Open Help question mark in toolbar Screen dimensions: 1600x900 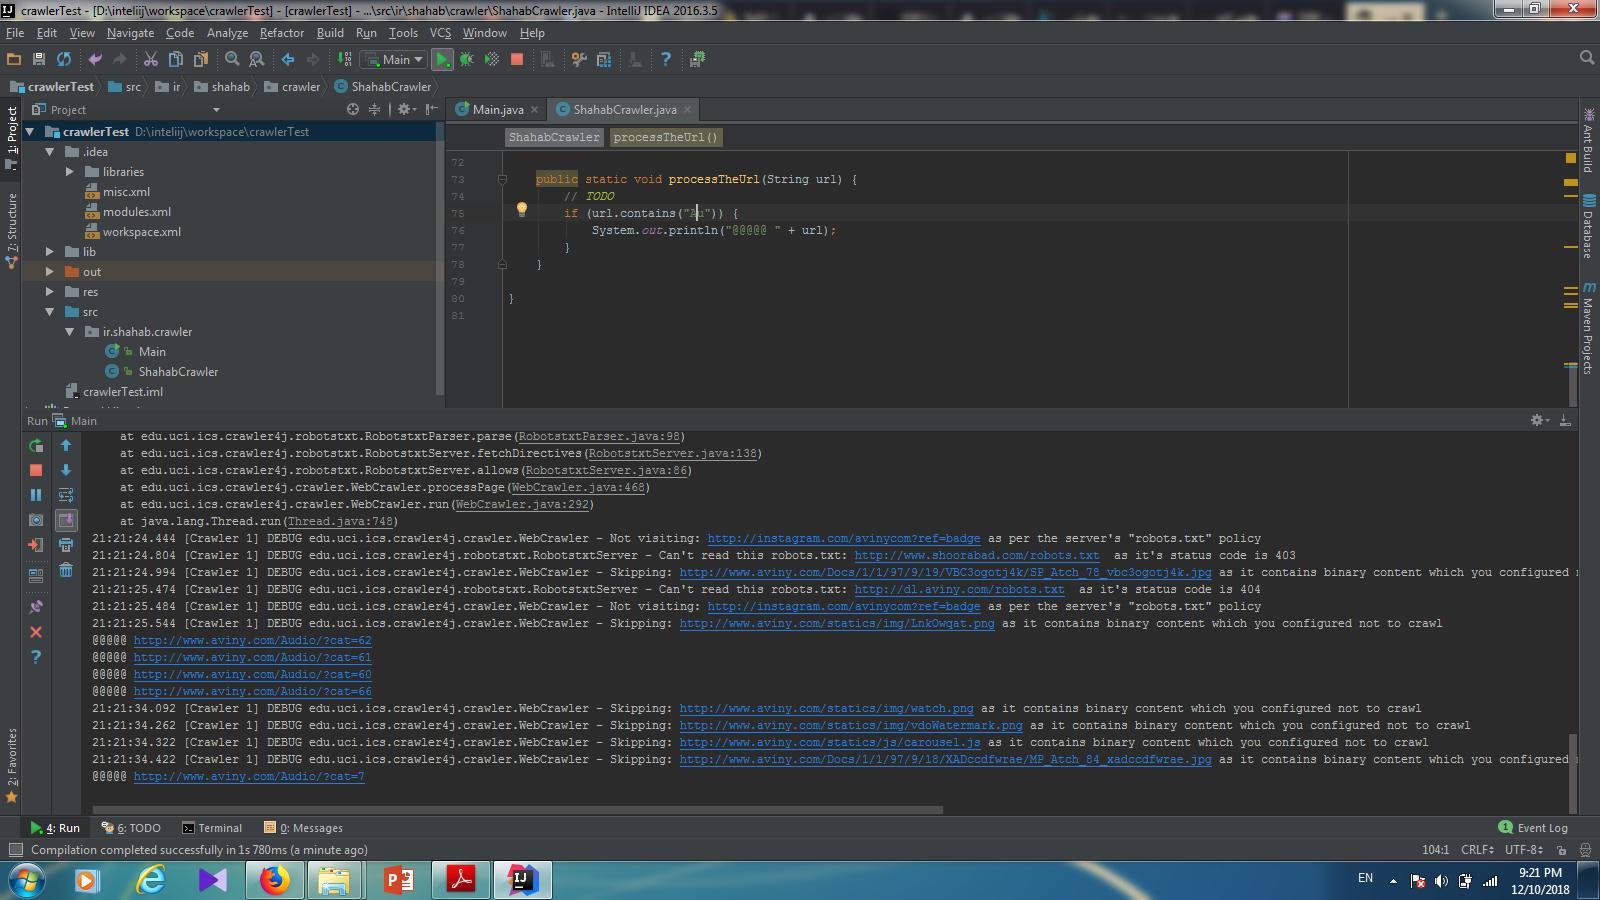pyautogui.click(x=666, y=59)
